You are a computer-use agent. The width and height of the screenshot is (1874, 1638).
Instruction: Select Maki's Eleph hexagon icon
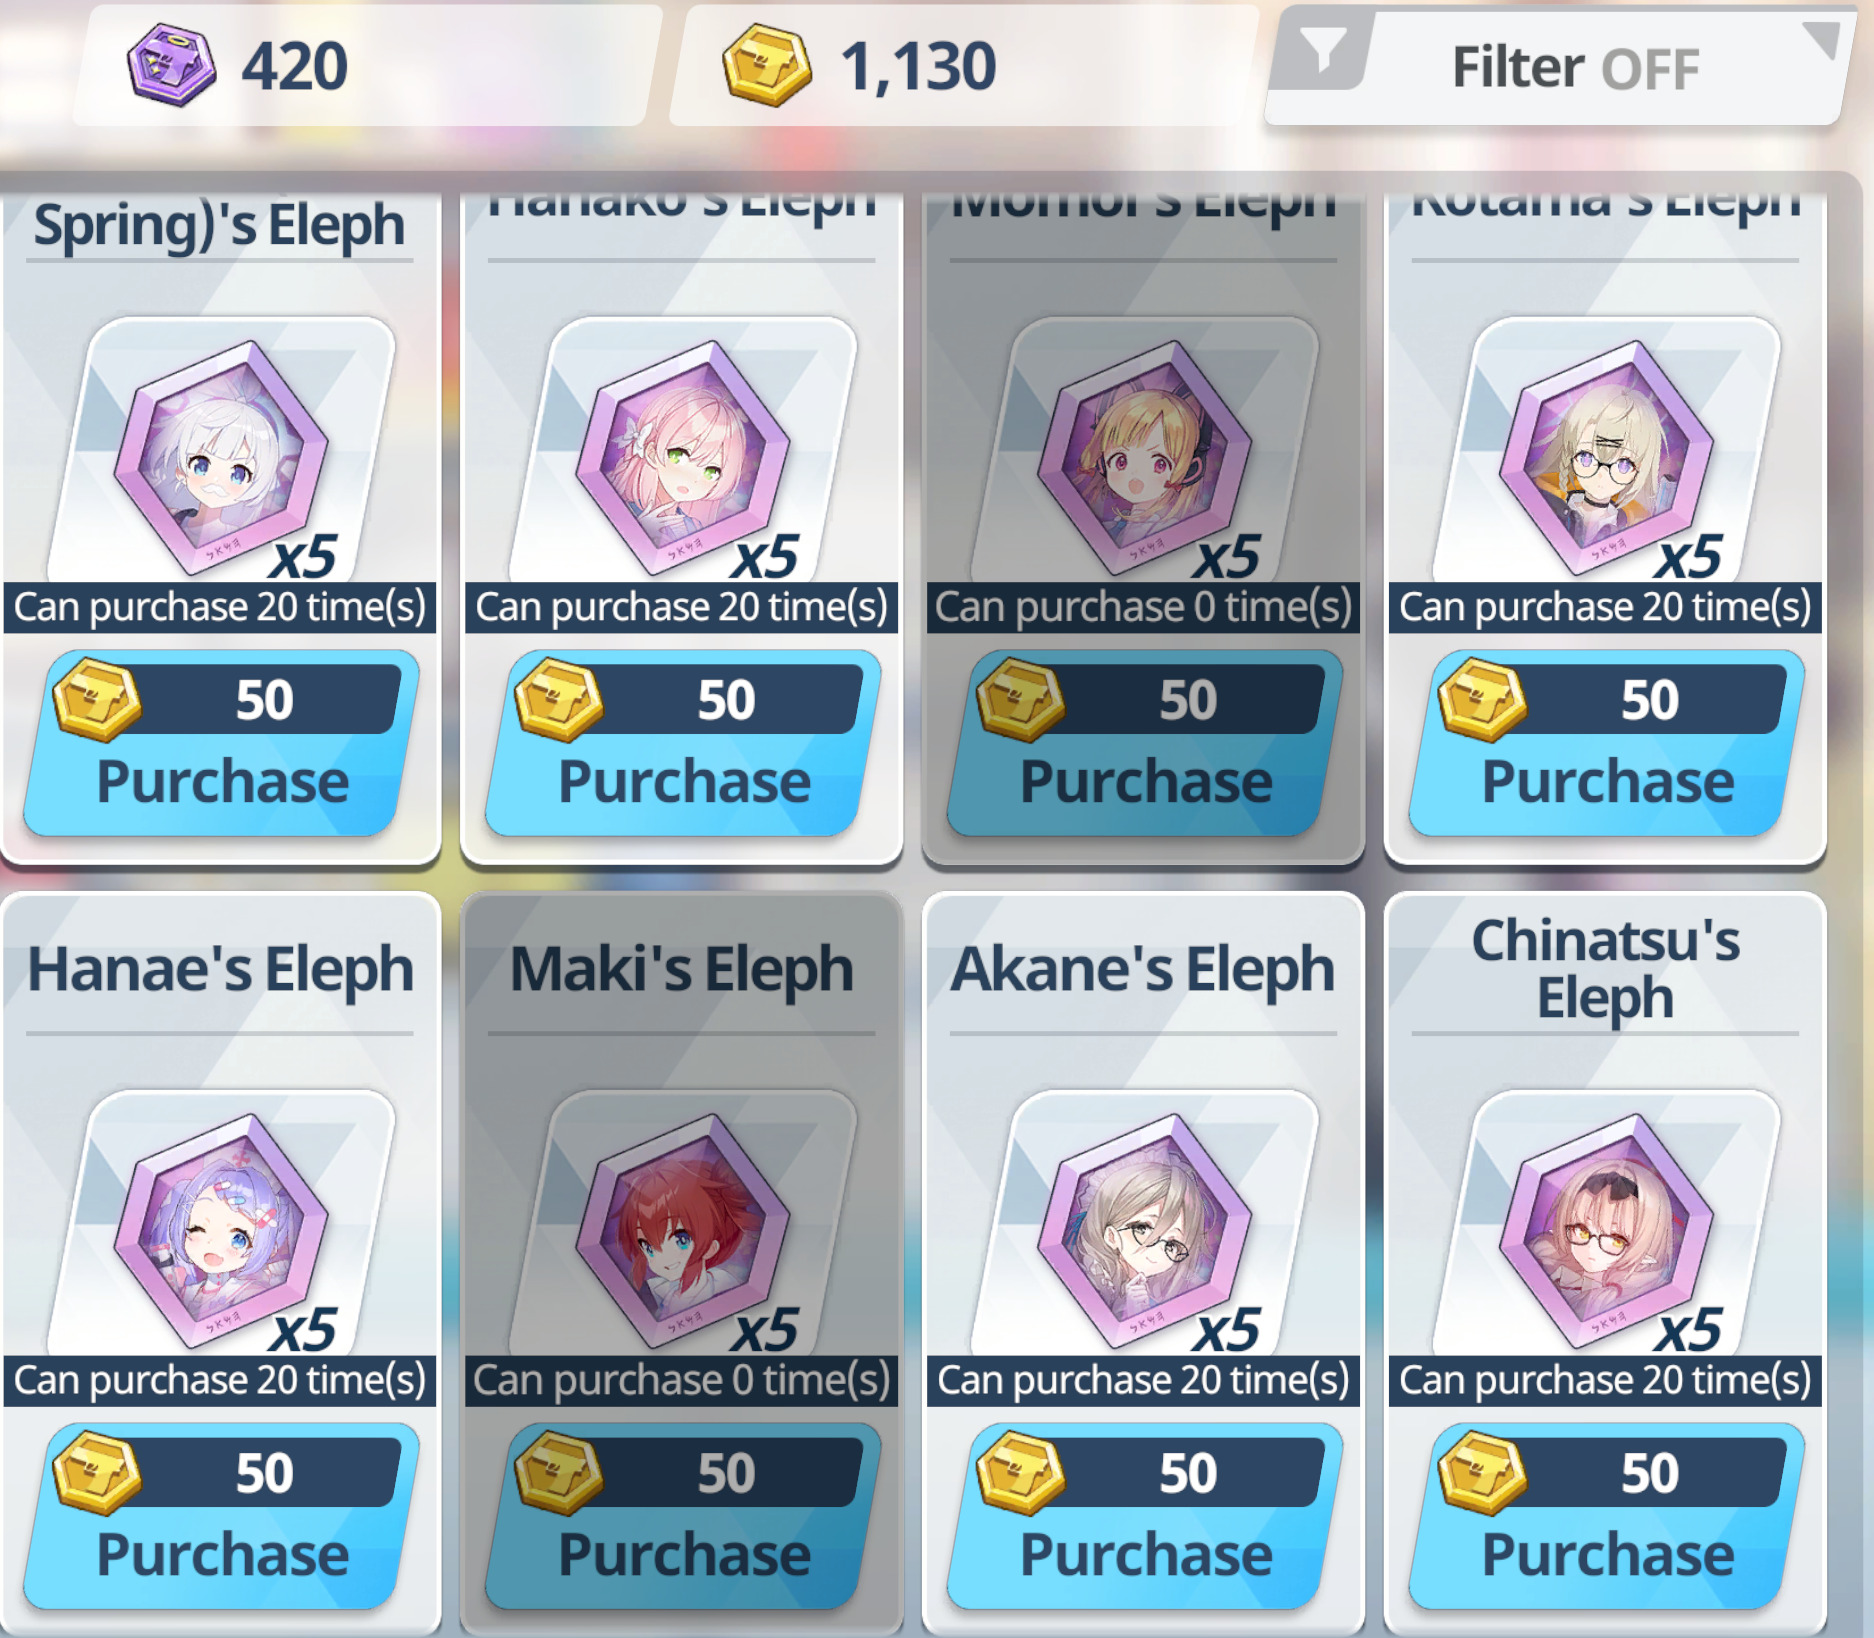(684, 1229)
